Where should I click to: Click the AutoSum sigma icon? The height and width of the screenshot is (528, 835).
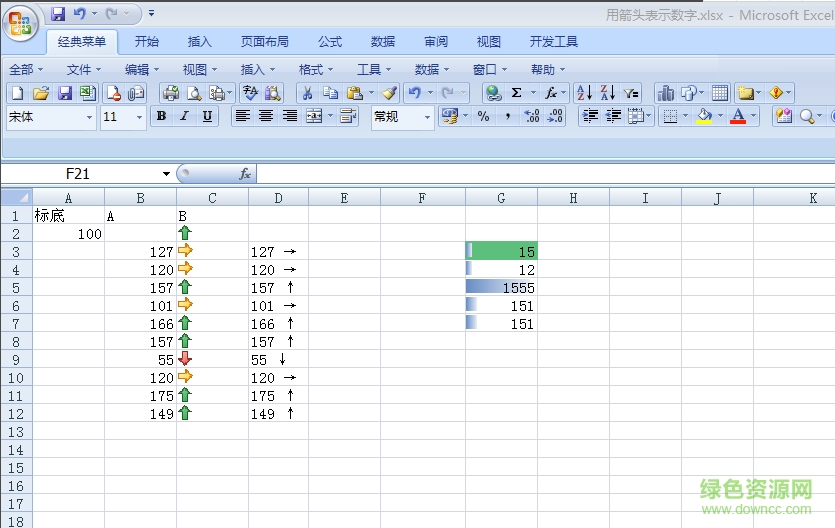(516, 93)
